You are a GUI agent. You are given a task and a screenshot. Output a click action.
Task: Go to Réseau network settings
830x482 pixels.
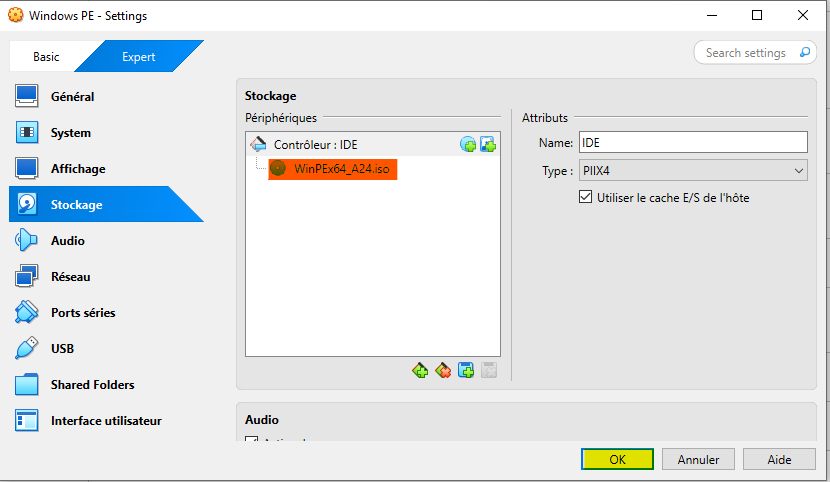click(x=71, y=277)
